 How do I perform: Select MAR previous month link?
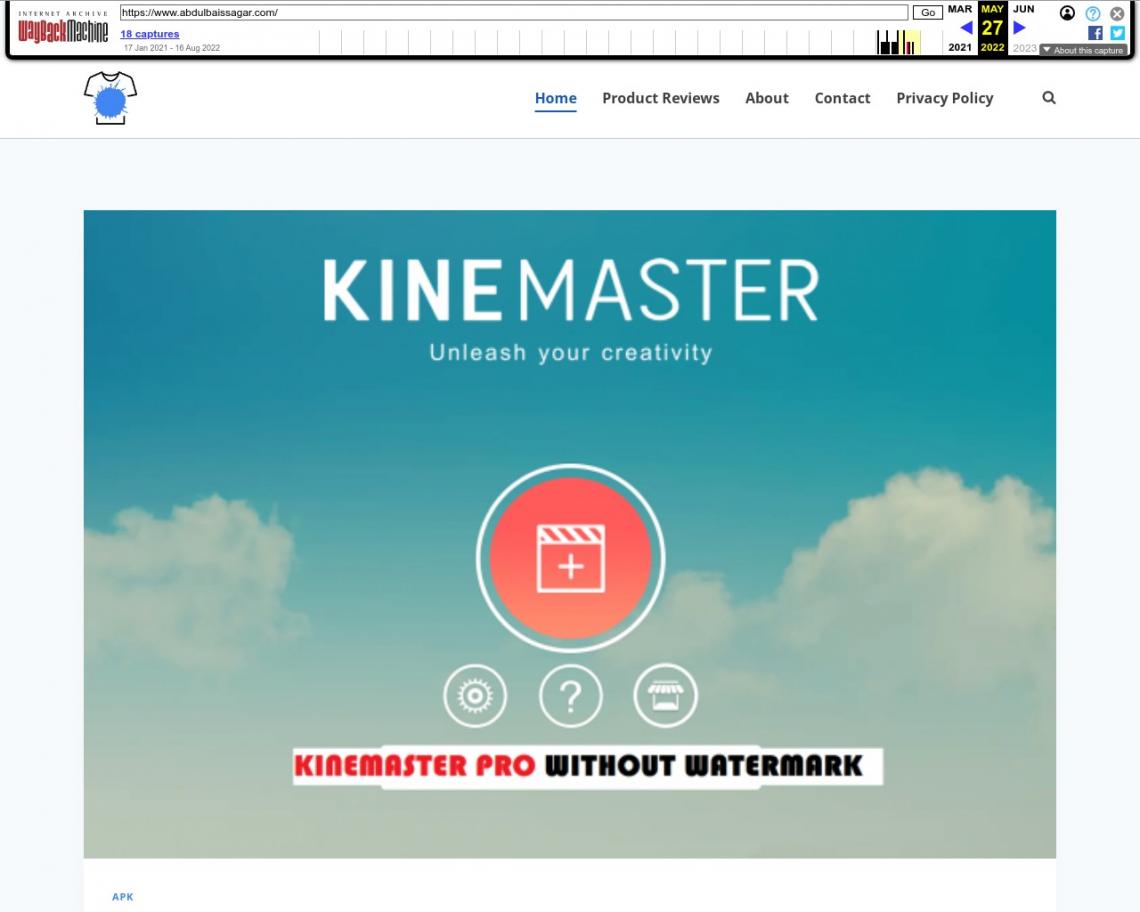tap(960, 9)
